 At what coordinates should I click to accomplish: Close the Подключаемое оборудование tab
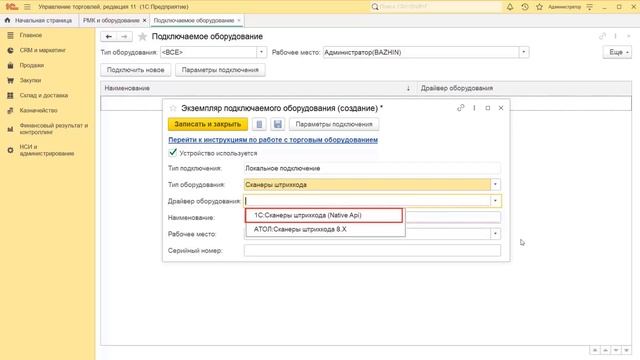239,20
